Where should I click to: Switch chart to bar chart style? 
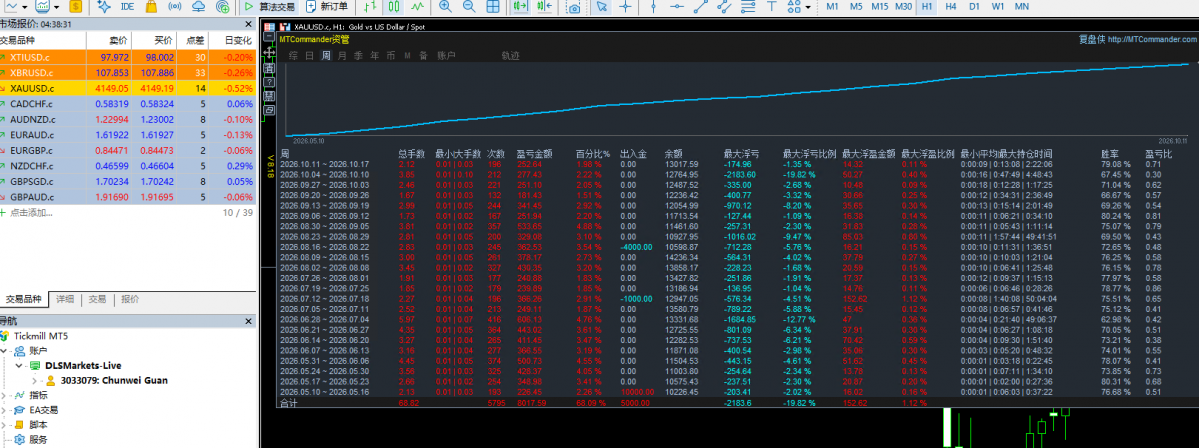point(370,7)
